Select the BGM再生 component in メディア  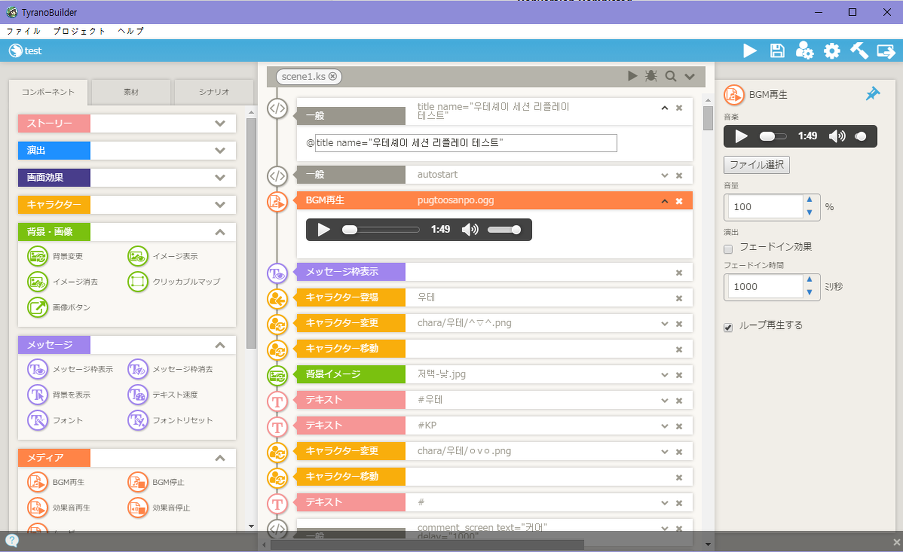tap(56, 482)
